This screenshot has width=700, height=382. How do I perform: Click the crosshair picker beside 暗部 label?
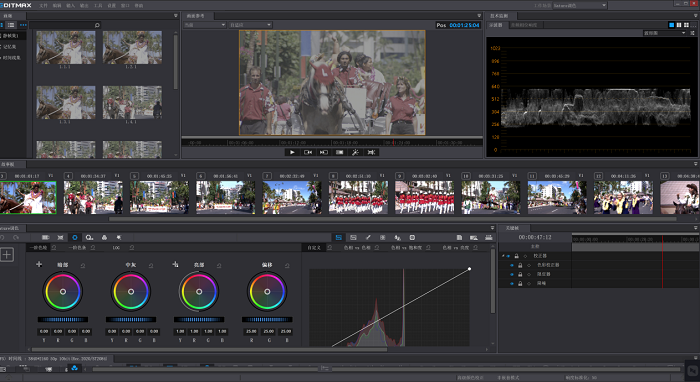click(39, 264)
